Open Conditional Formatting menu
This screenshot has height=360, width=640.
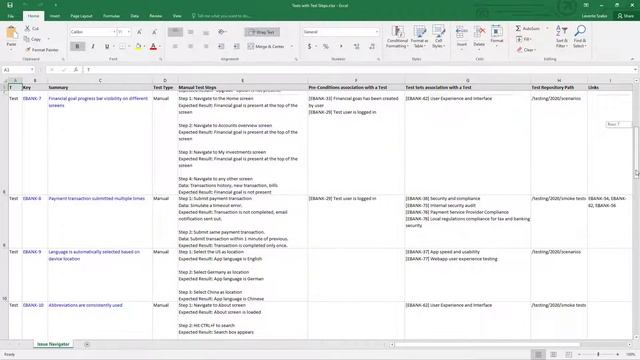tap(397, 36)
